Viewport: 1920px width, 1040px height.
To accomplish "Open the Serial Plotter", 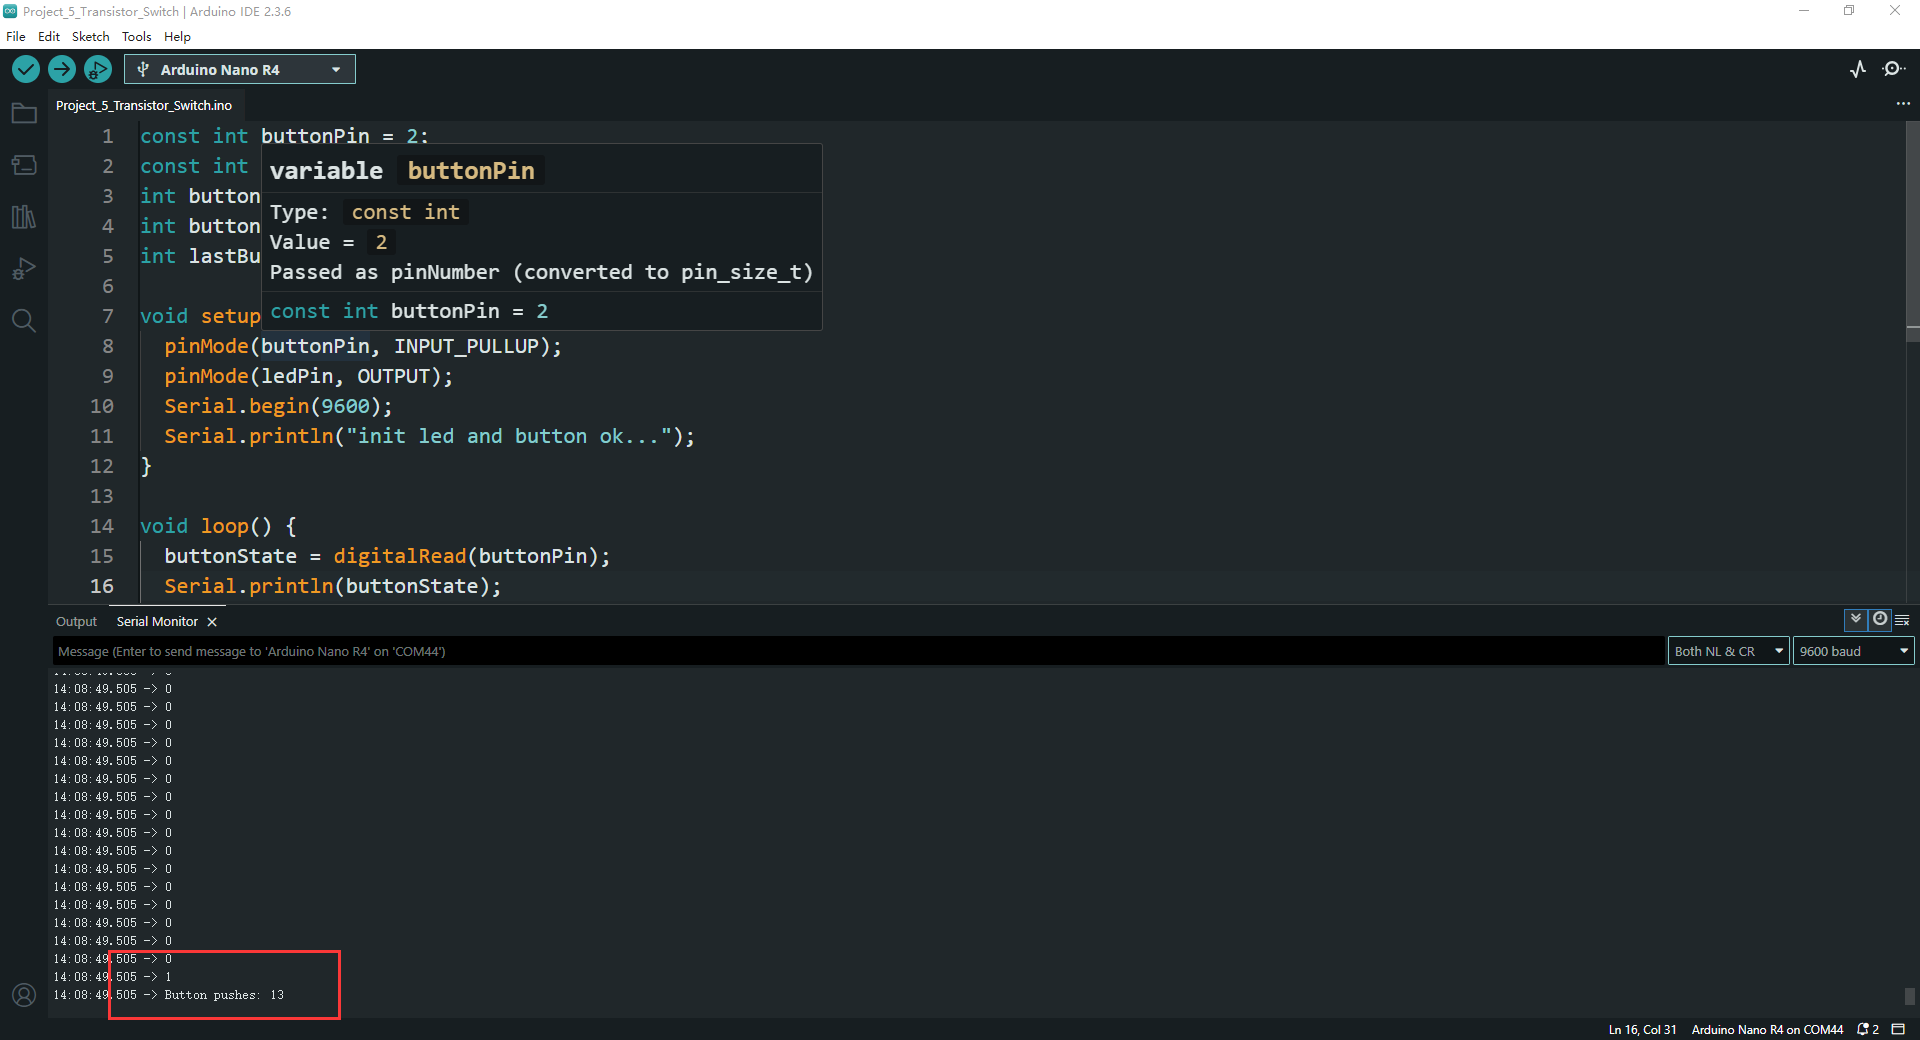I will click(x=1857, y=69).
